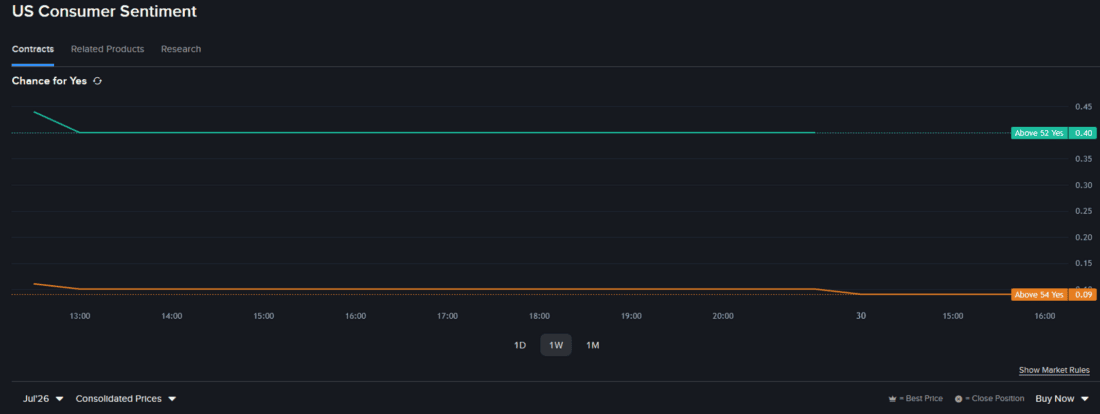The height and width of the screenshot is (414, 1100).
Task: Click the 19:00 time axis label
Action: point(631,316)
